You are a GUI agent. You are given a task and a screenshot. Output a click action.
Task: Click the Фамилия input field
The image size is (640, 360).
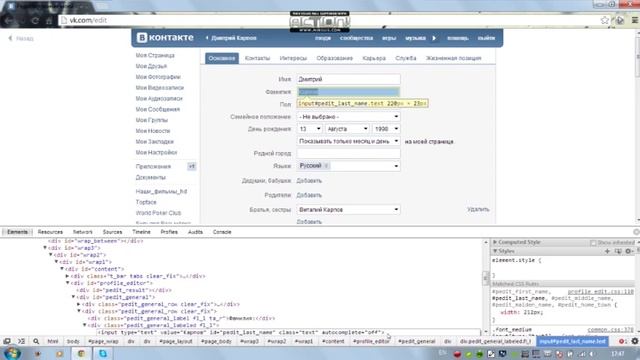(x=348, y=92)
